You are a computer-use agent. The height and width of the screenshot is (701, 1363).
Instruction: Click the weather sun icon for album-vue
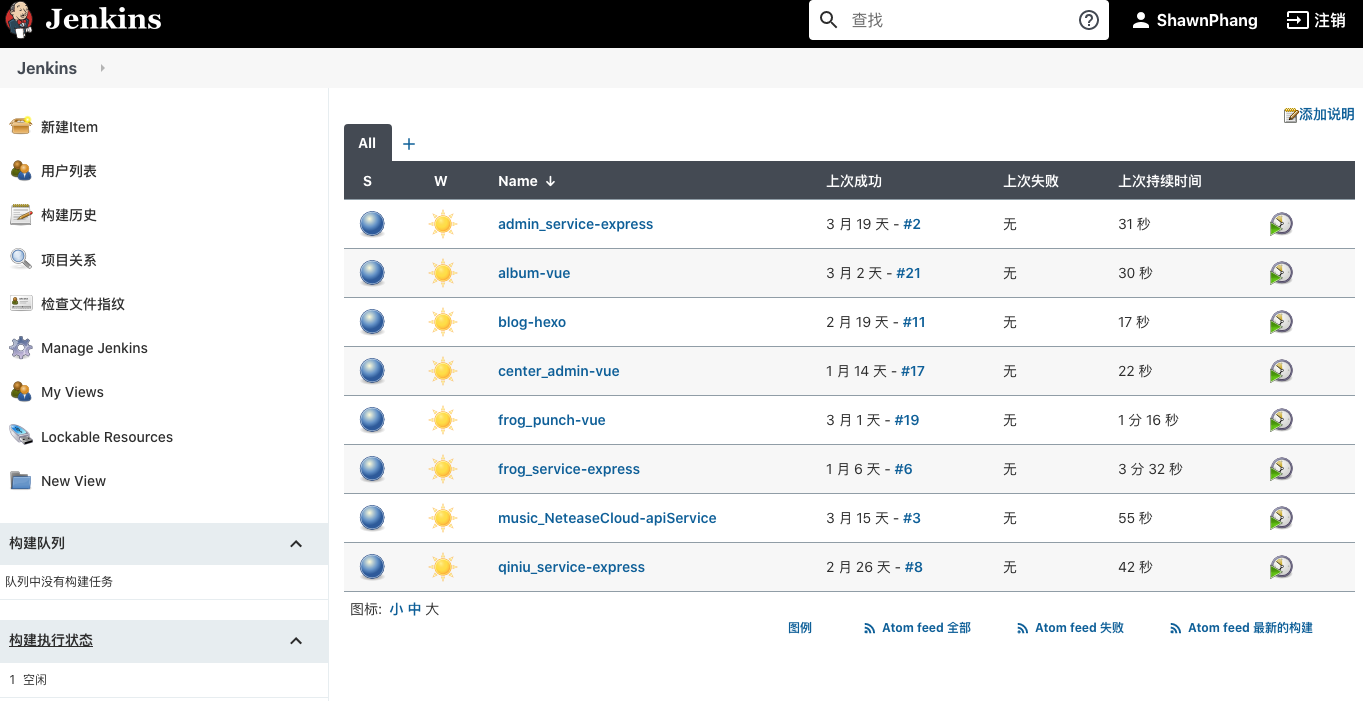pyautogui.click(x=442, y=273)
